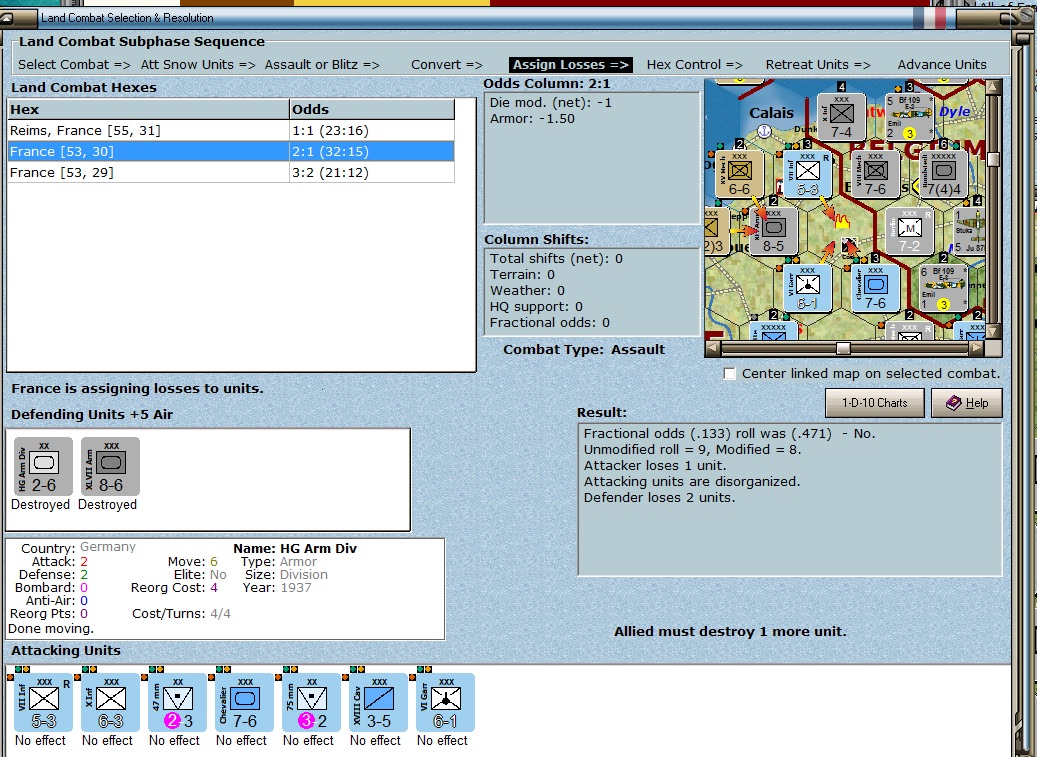Click the 7(4)4 HQ counter on the map
This screenshot has height=757, width=1037.
[x=943, y=174]
